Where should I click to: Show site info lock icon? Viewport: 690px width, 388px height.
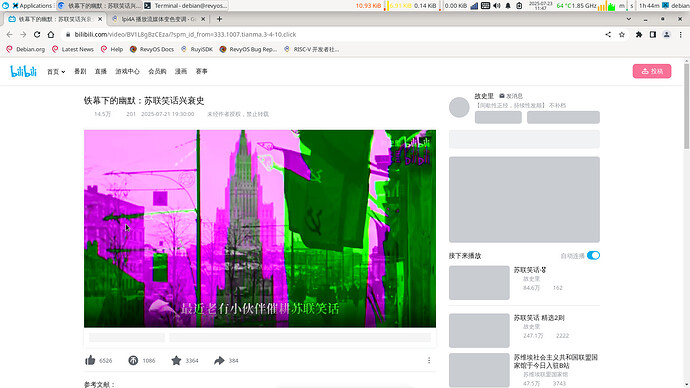[x=67, y=34]
